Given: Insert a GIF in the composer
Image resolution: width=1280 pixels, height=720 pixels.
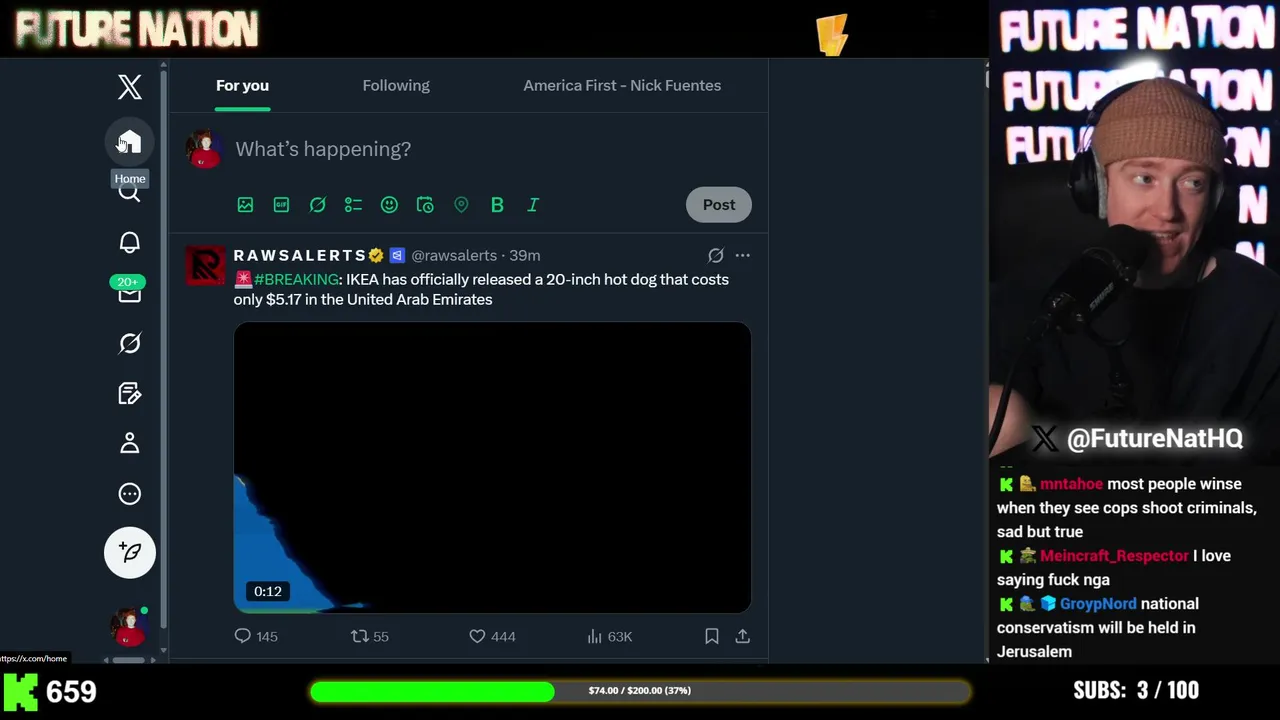Looking at the screenshot, I should pos(281,205).
